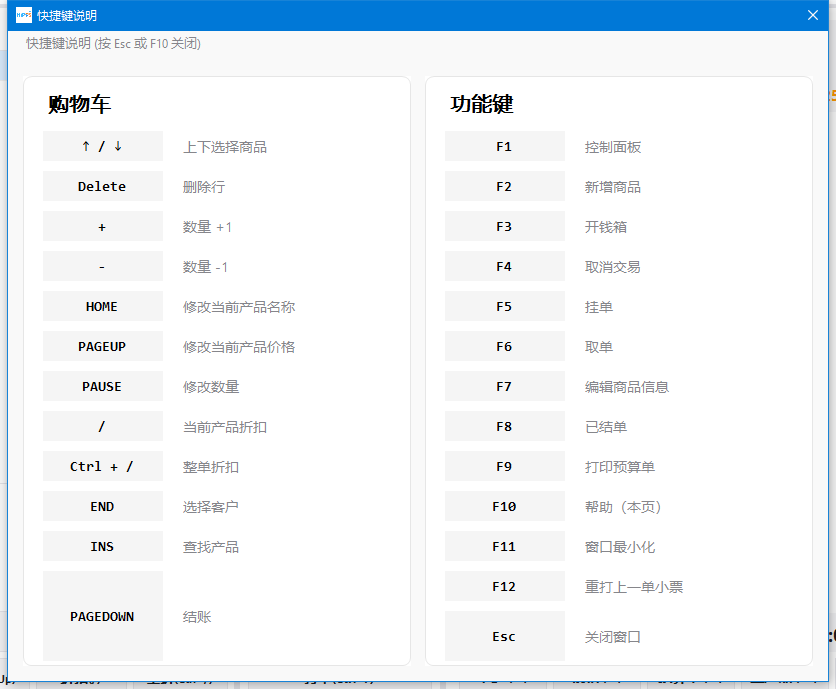Click the 挂单 description
The height and width of the screenshot is (689, 836).
click(599, 307)
